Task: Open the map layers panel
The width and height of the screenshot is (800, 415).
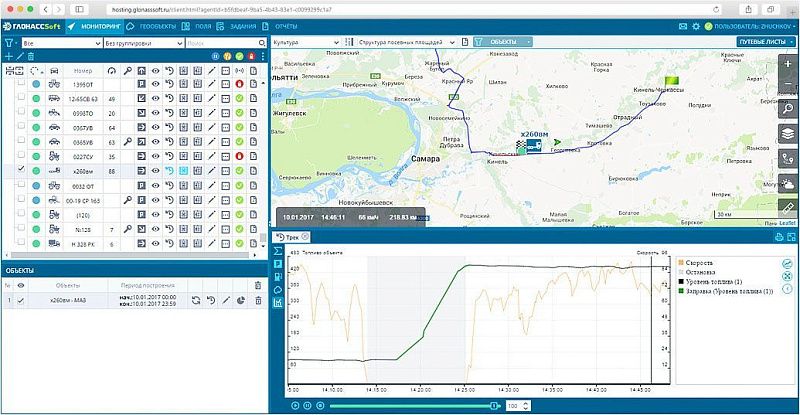Action: pos(788,133)
